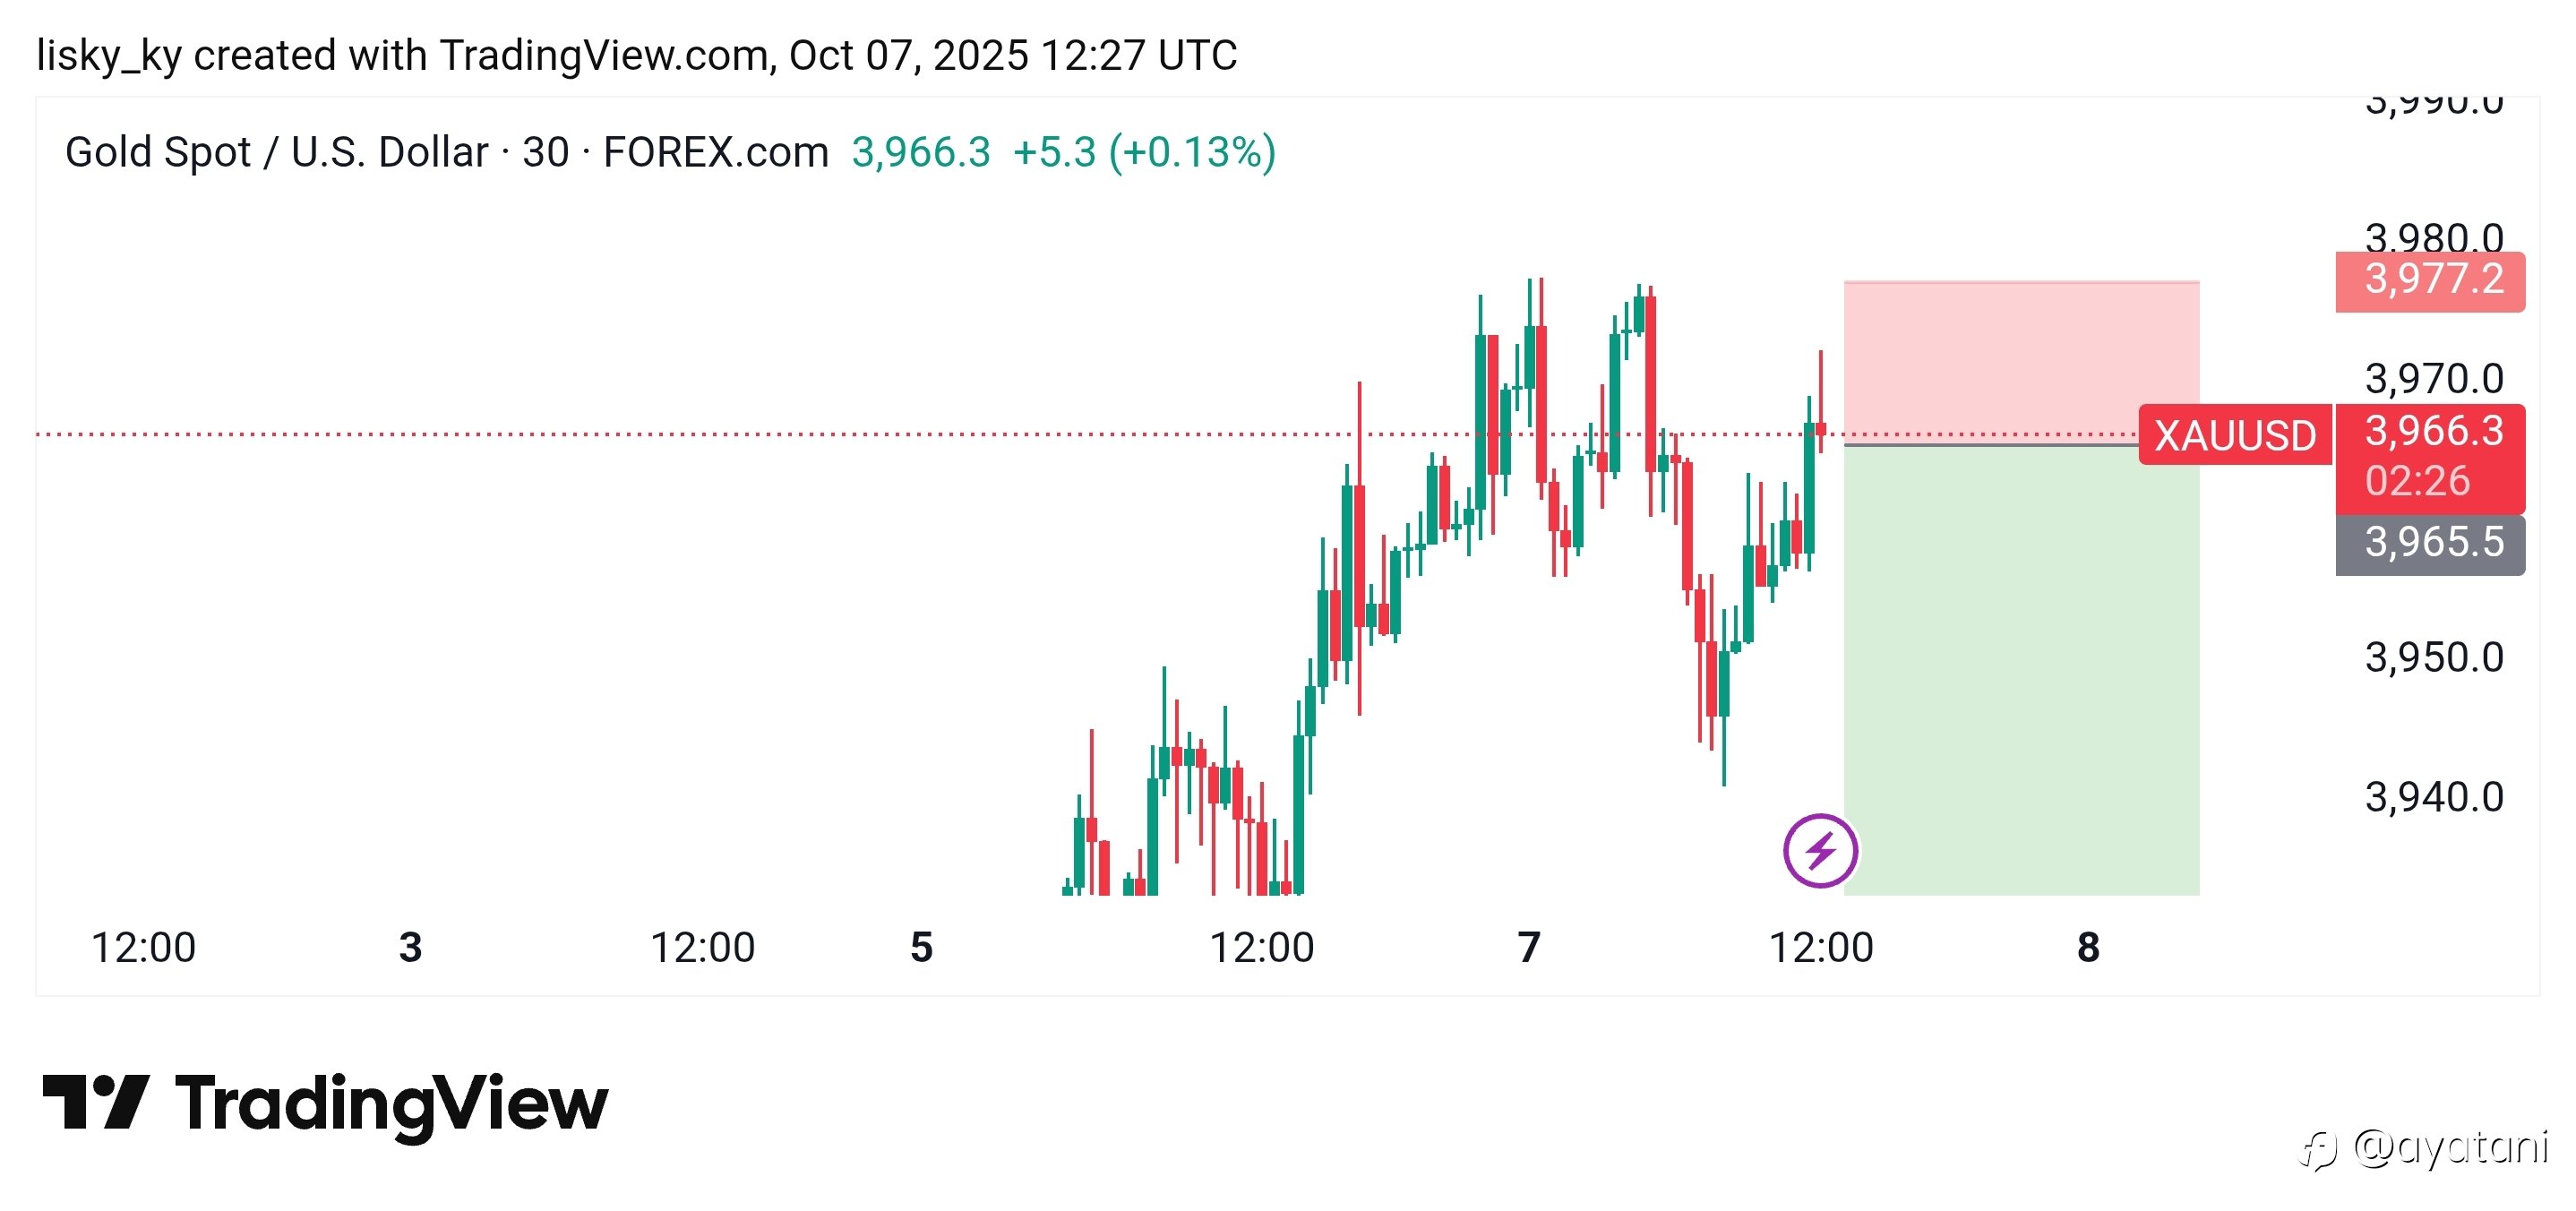Click the green 3,966.3 price in the chart header
Screen dimensions: 2576x1211
920,153
